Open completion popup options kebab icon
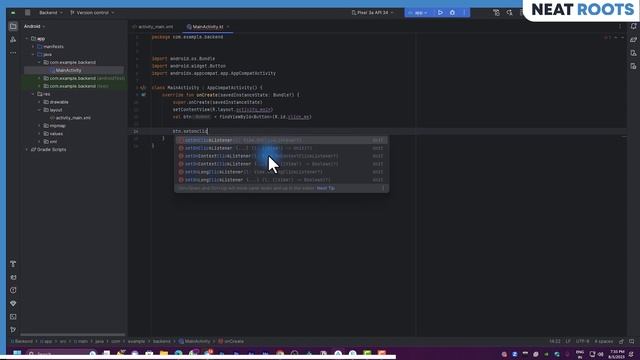640x360 pixels. pyautogui.click(x=383, y=188)
